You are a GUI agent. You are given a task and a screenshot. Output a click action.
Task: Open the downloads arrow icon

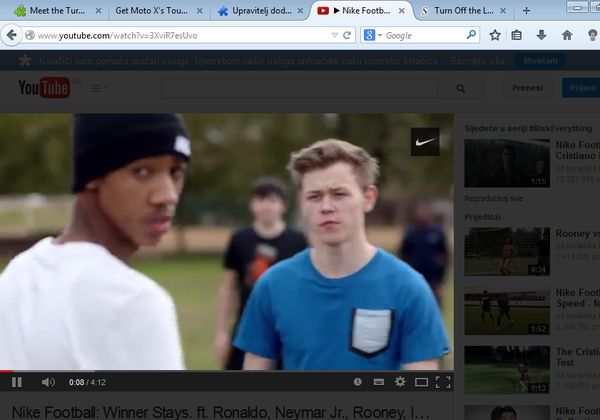coord(541,36)
